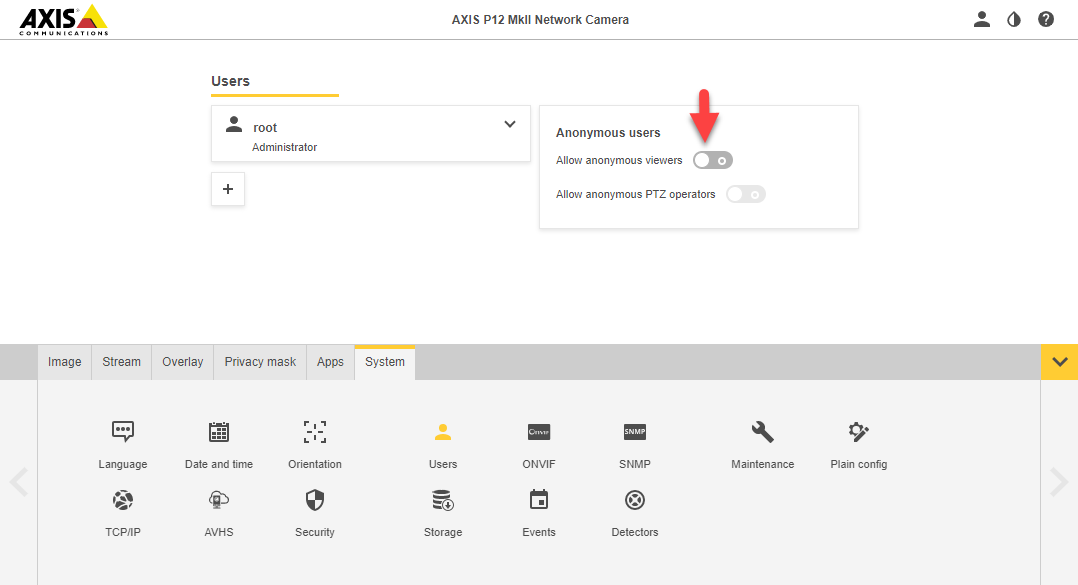Open the Detectors icon
The image size is (1078, 585).
pos(635,500)
